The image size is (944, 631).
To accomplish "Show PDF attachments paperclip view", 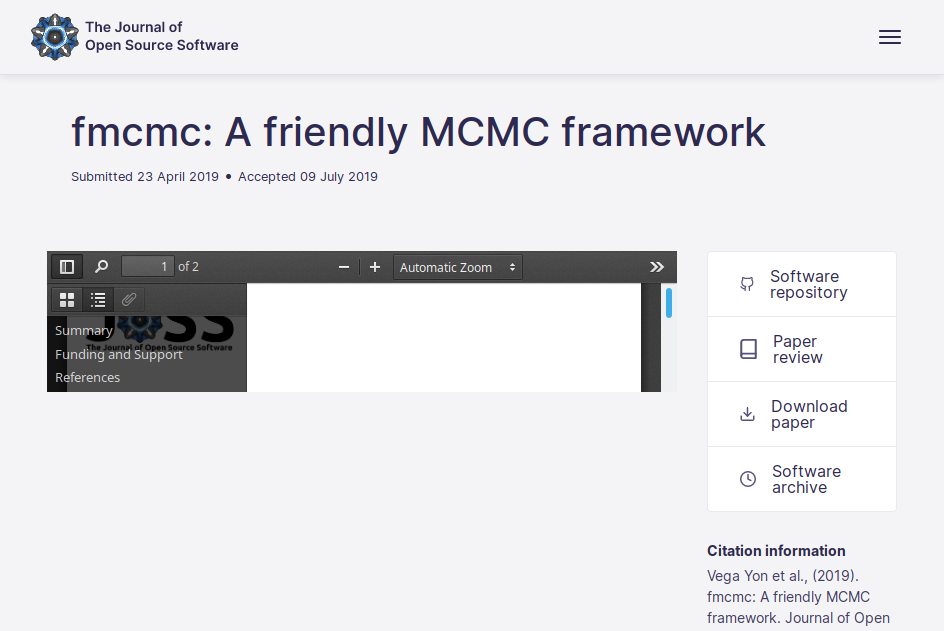I will (x=129, y=299).
